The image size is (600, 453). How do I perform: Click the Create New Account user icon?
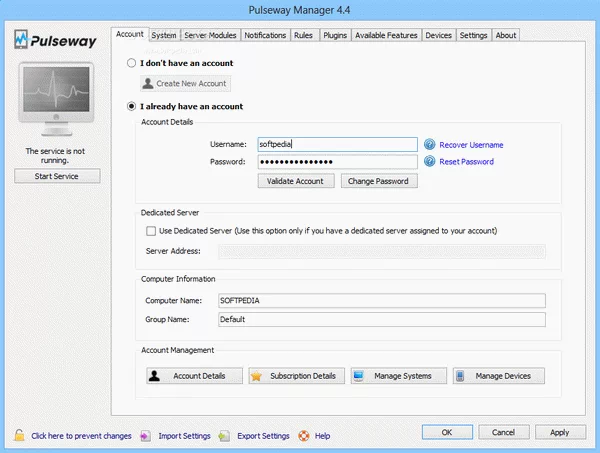[x=148, y=83]
